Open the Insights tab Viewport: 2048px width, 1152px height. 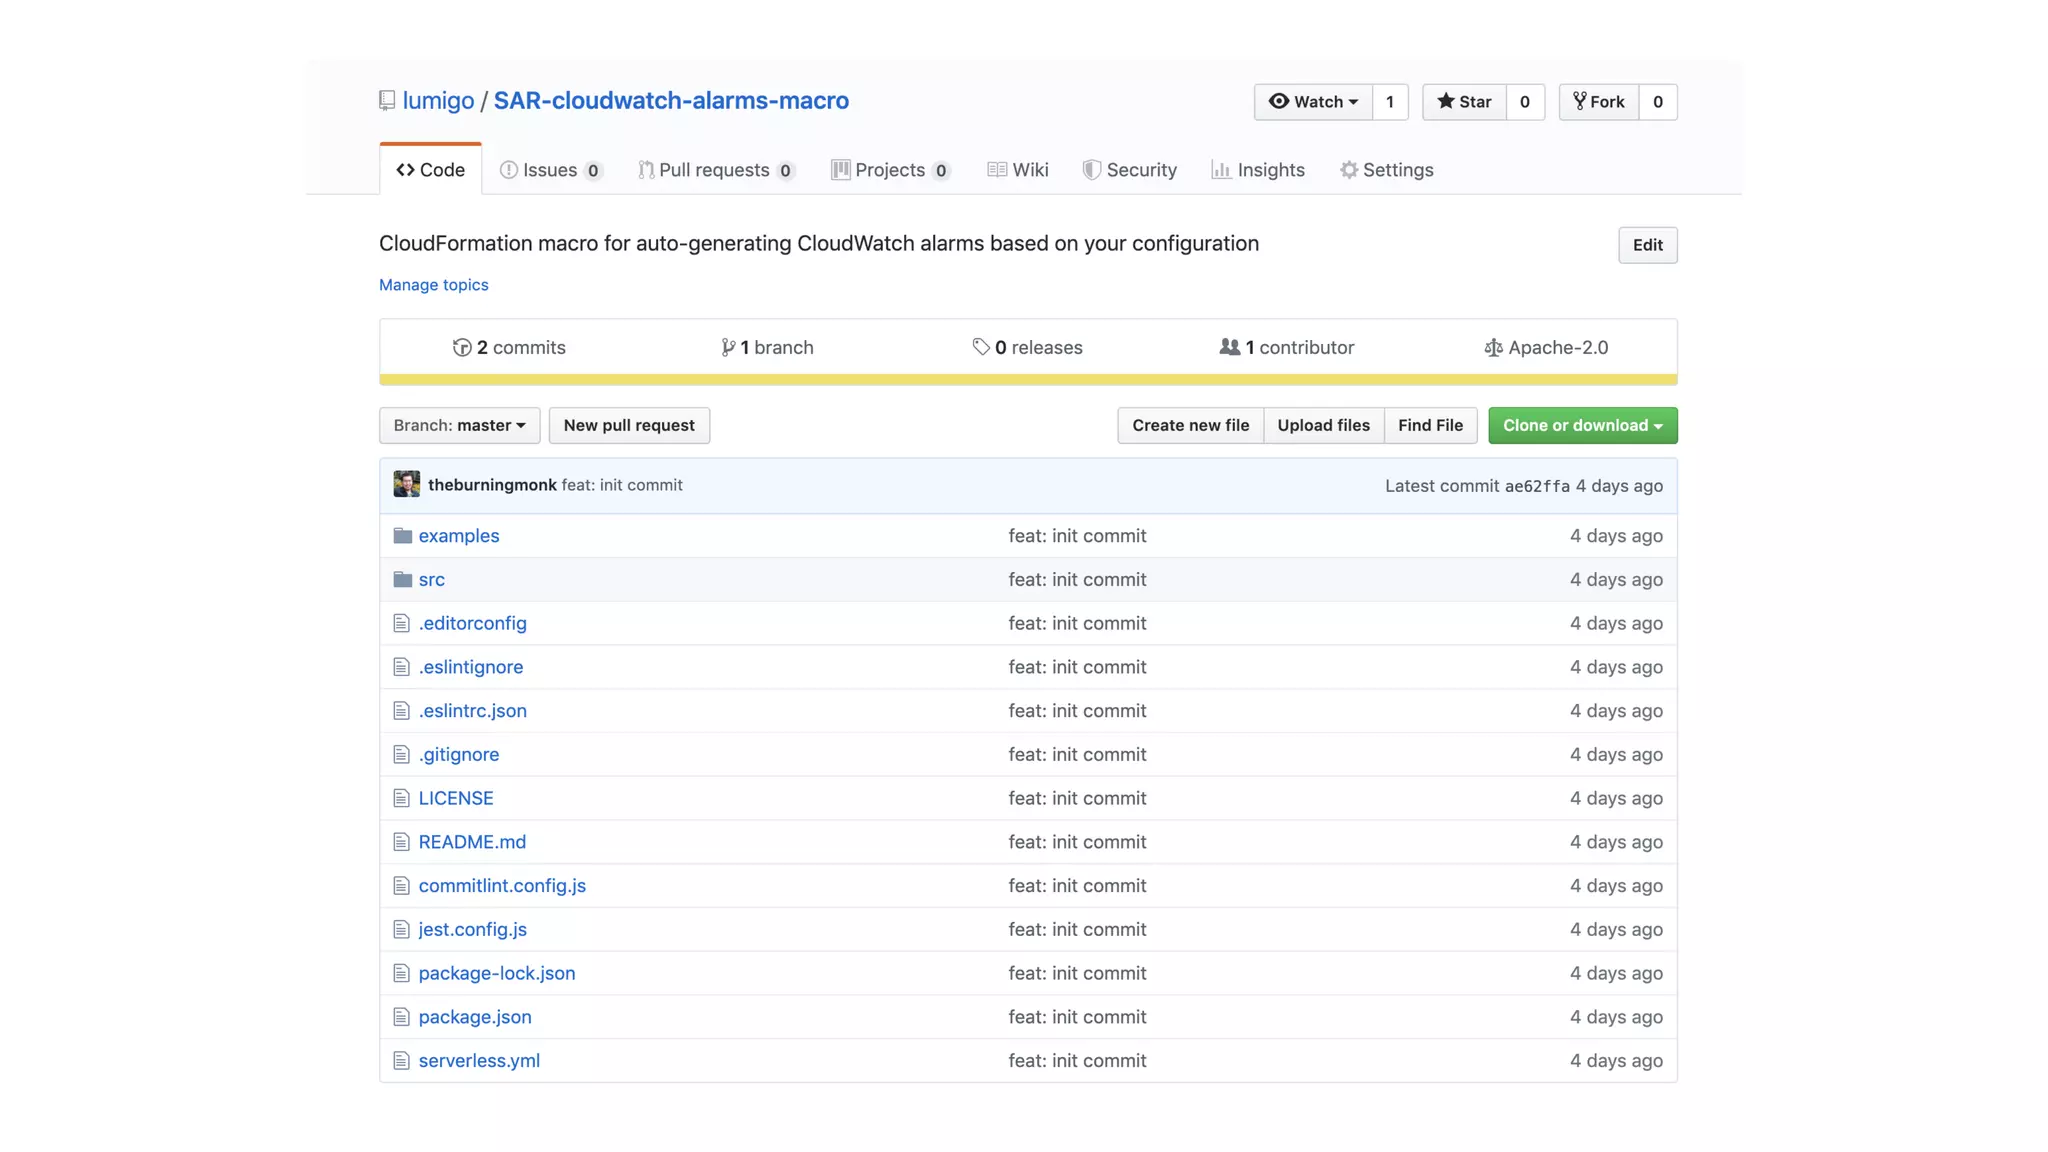1258,170
